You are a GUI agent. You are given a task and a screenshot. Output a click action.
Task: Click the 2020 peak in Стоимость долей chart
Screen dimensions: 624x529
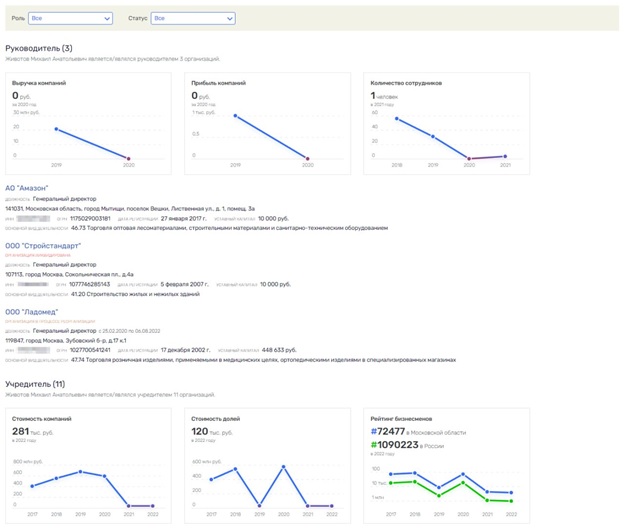pyautogui.click(x=284, y=467)
